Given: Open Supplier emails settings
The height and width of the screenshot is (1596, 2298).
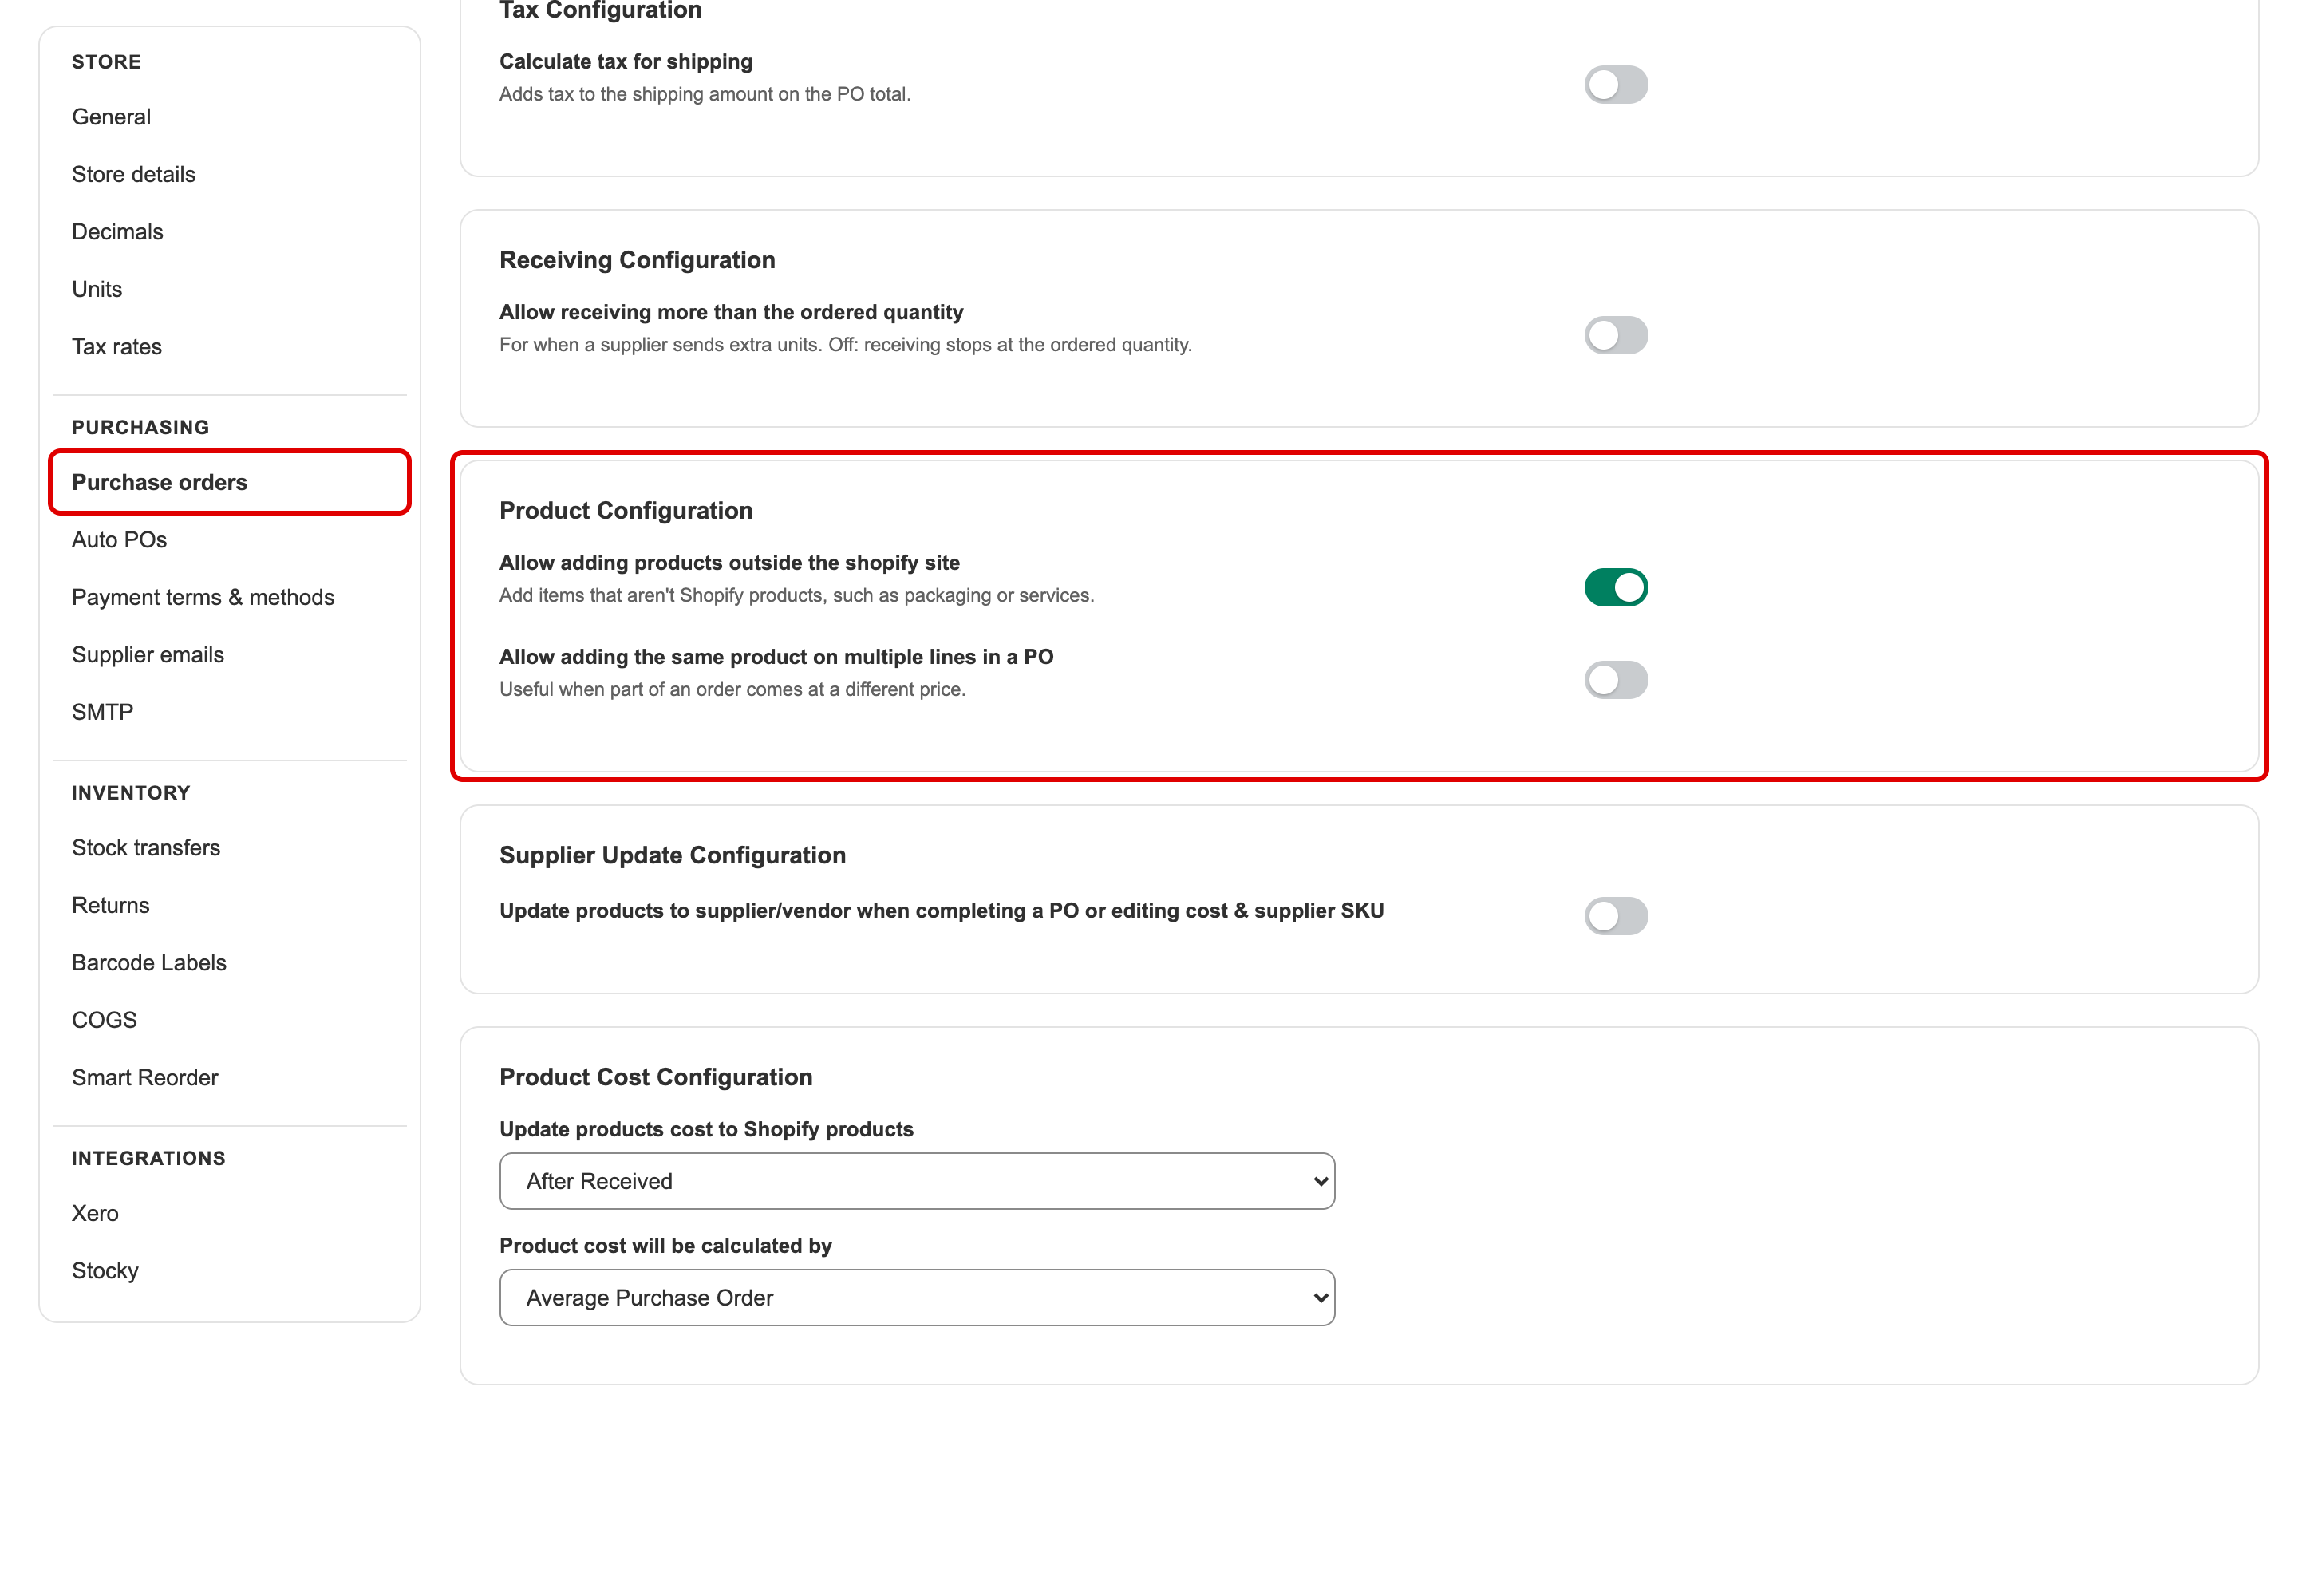Looking at the screenshot, I should coord(148,655).
